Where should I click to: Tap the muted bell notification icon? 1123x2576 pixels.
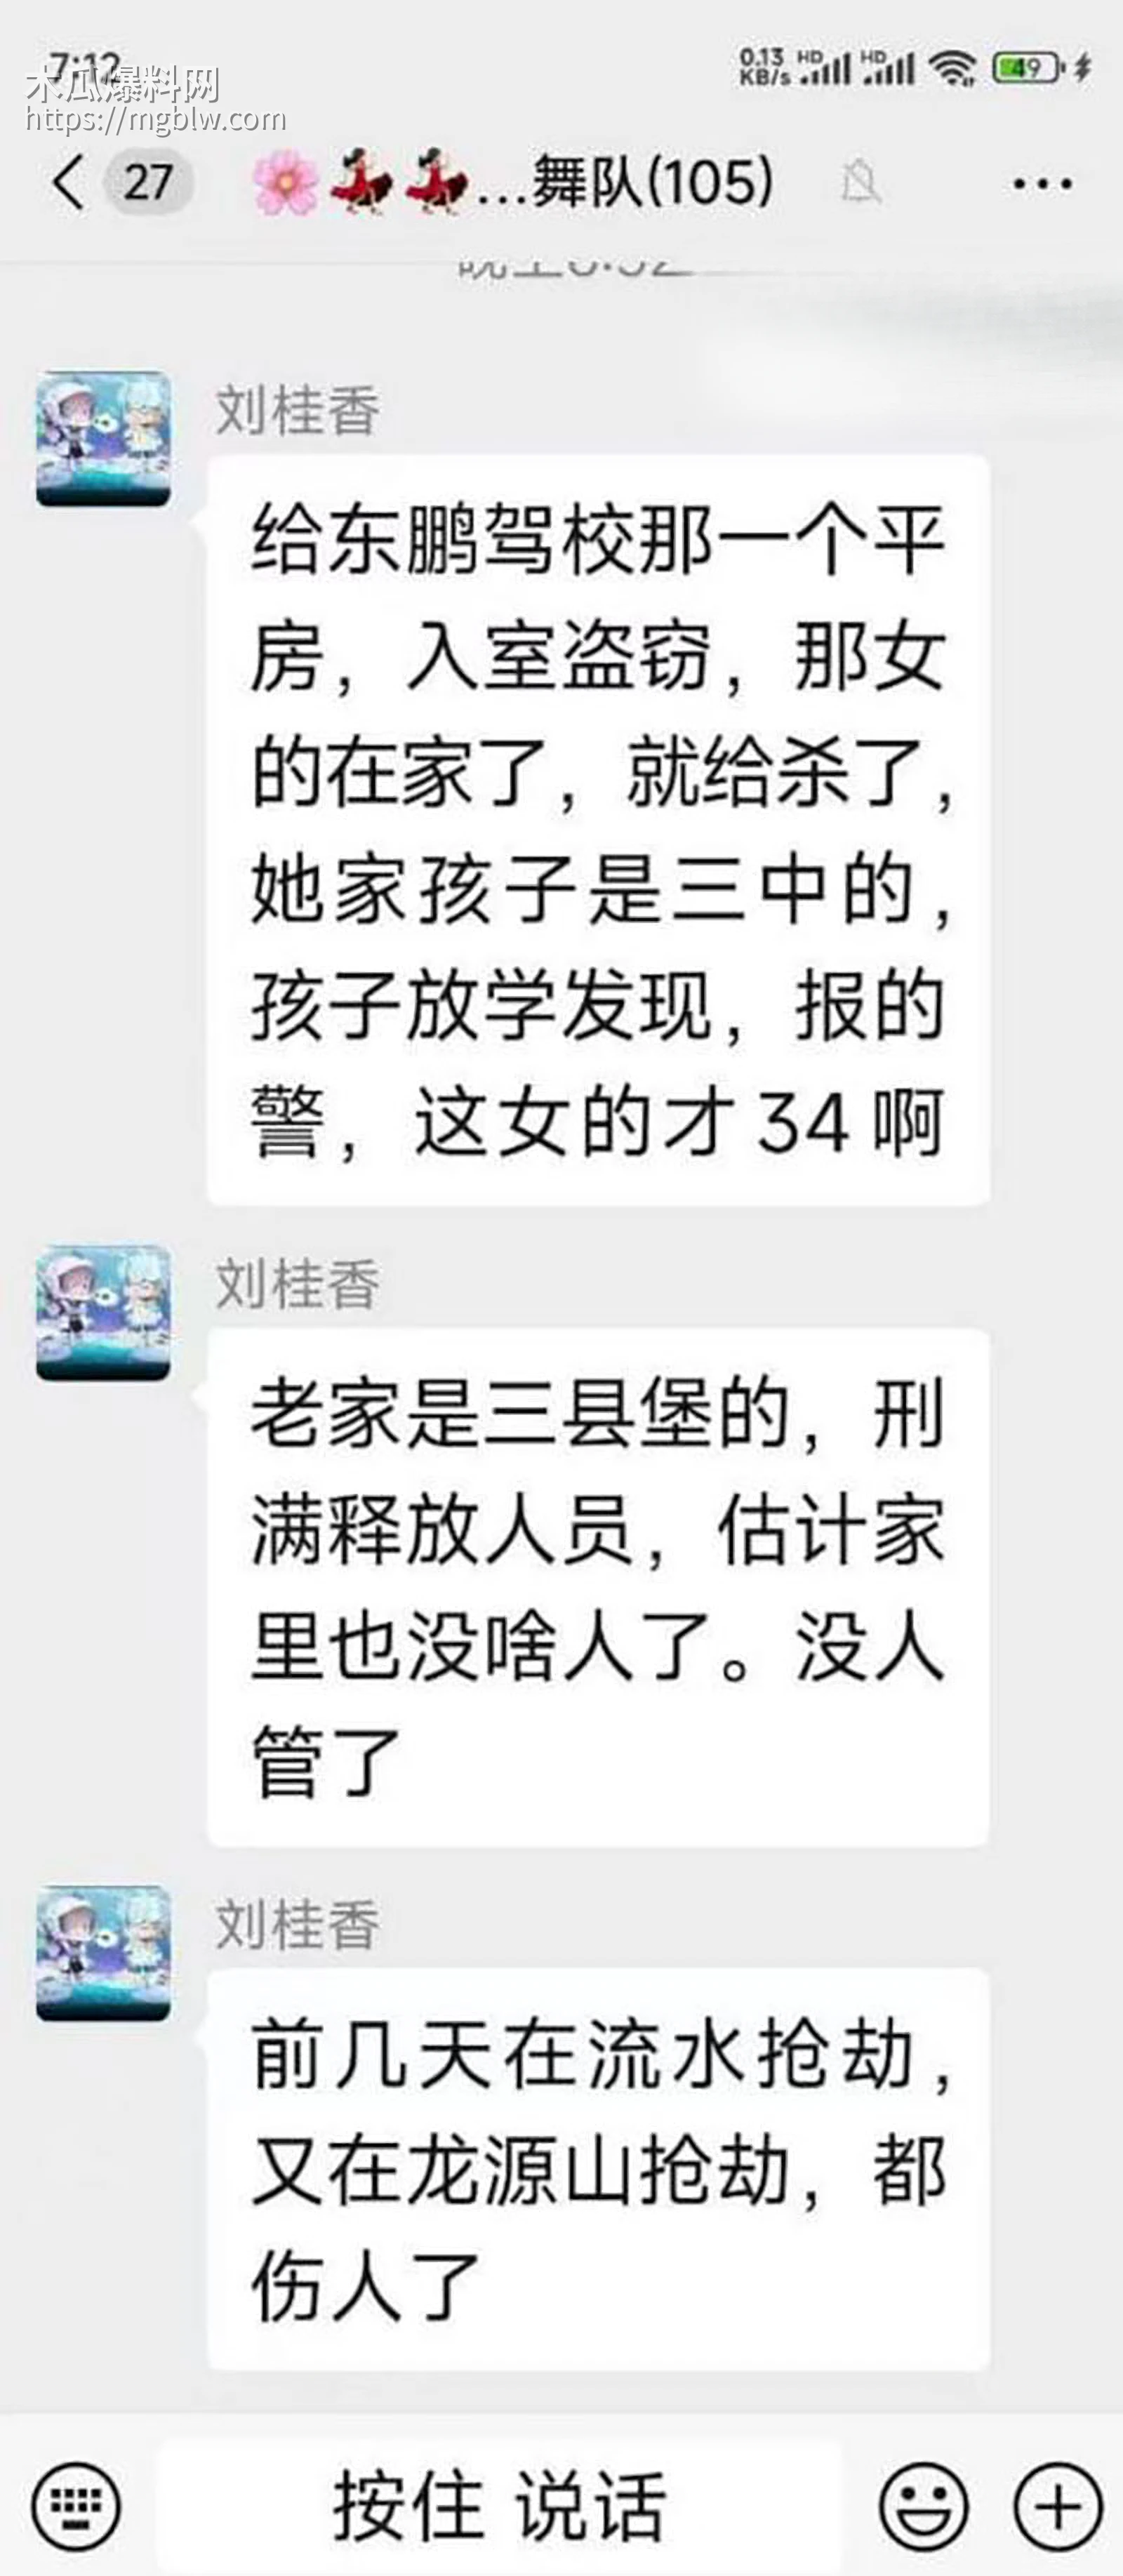click(x=859, y=183)
